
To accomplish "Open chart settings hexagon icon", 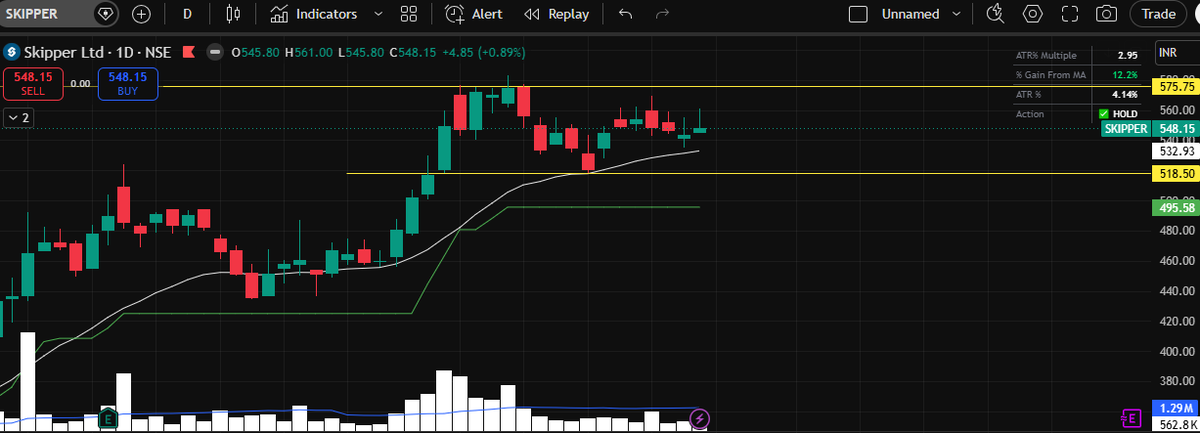I will click(1033, 14).
